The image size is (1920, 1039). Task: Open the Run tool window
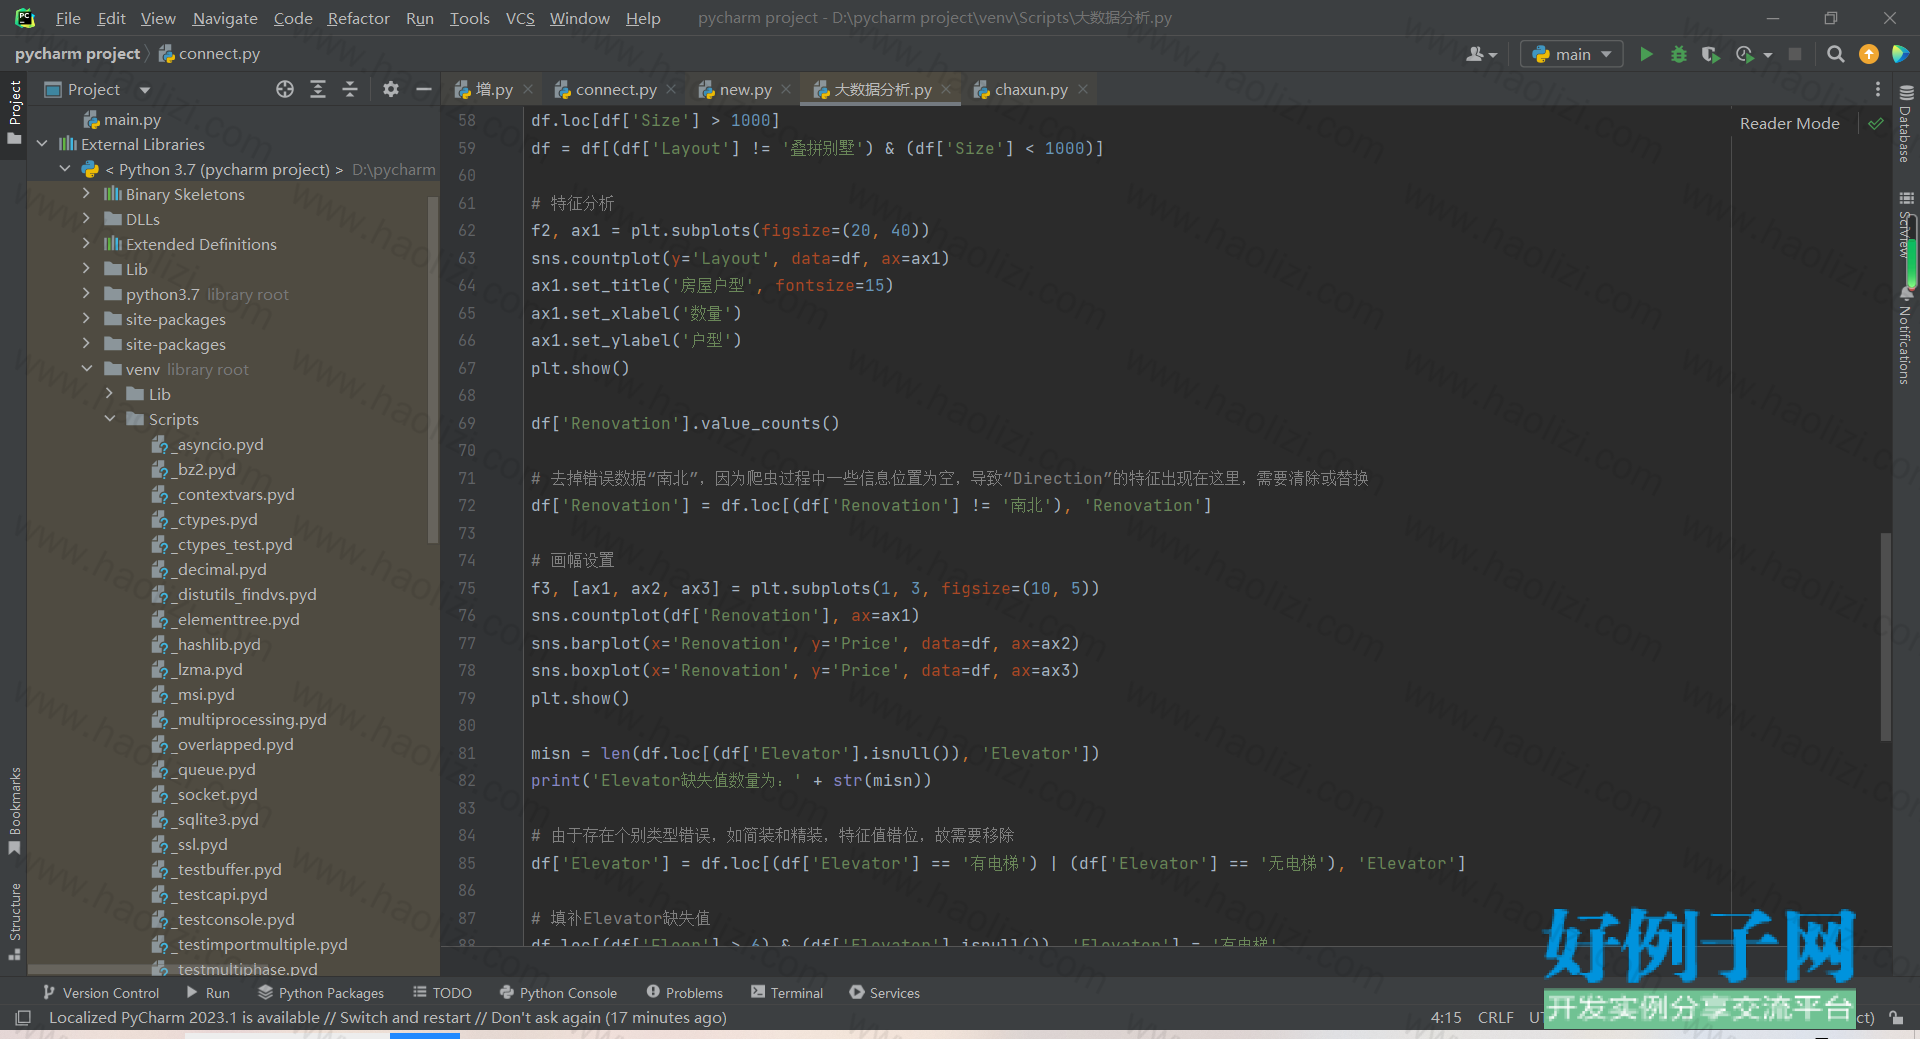point(208,992)
